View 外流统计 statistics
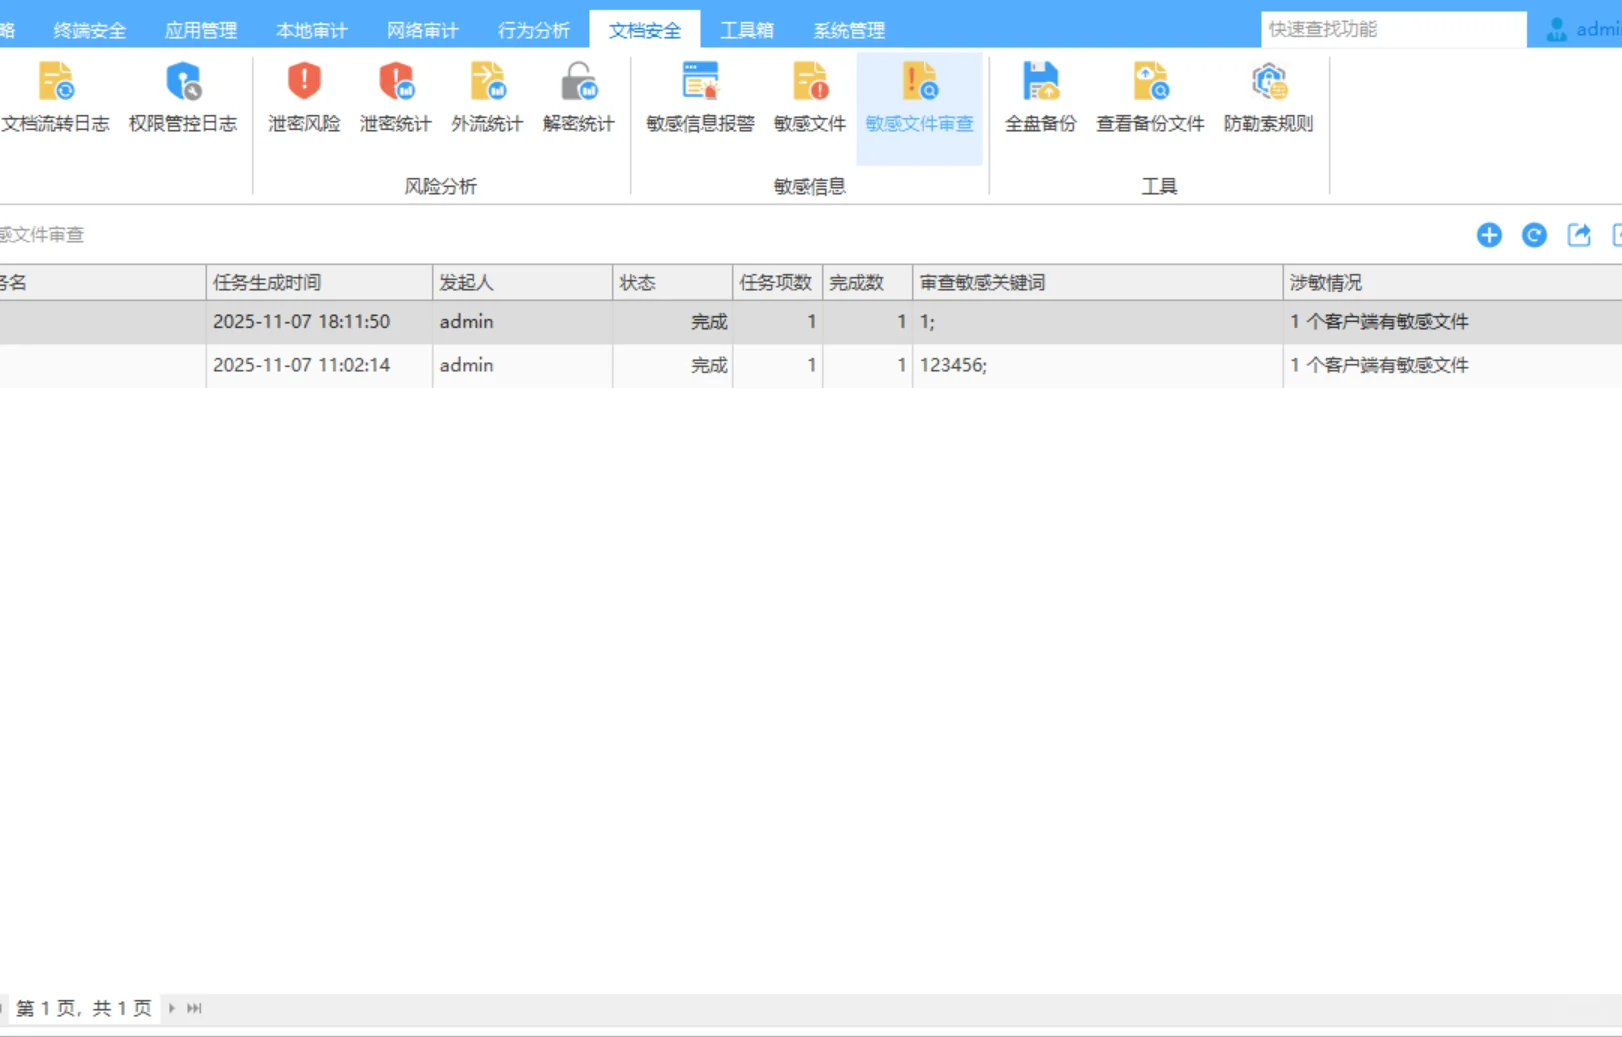Image resolution: width=1622 pixels, height=1037 pixels. (x=487, y=95)
